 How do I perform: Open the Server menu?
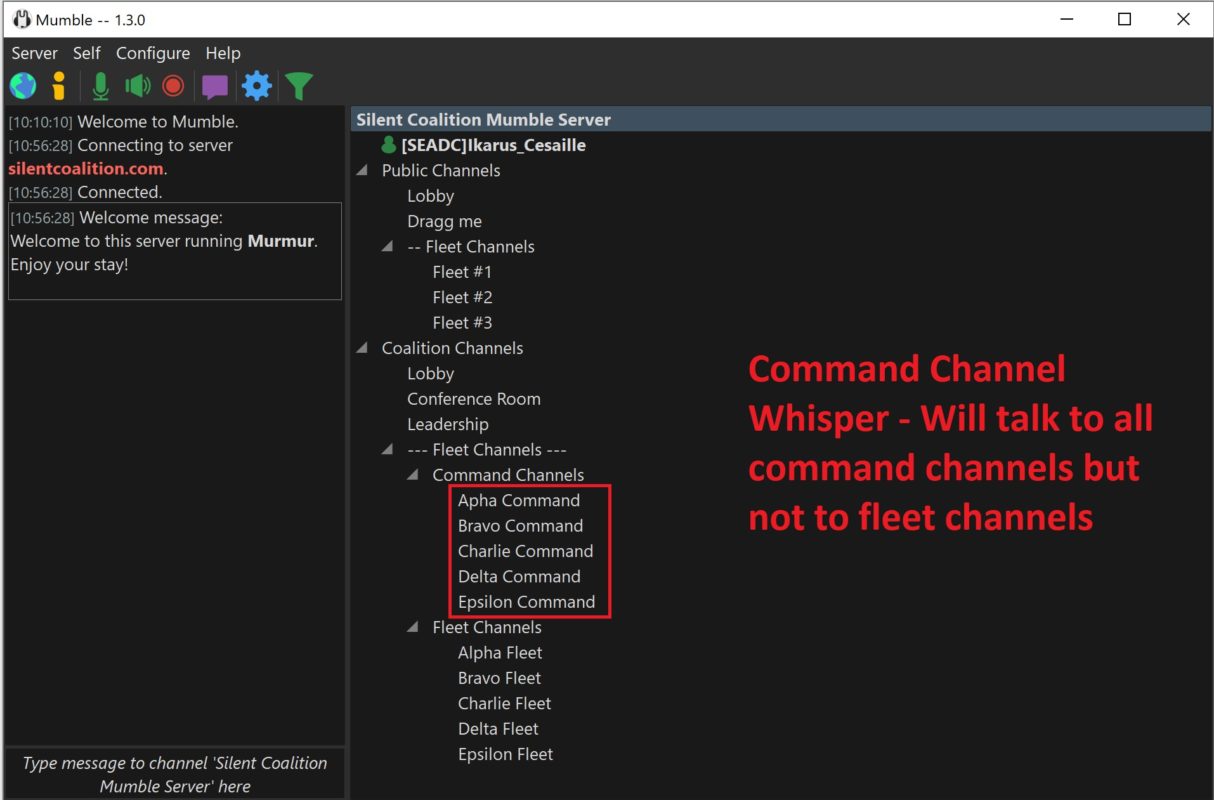coord(34,53)
